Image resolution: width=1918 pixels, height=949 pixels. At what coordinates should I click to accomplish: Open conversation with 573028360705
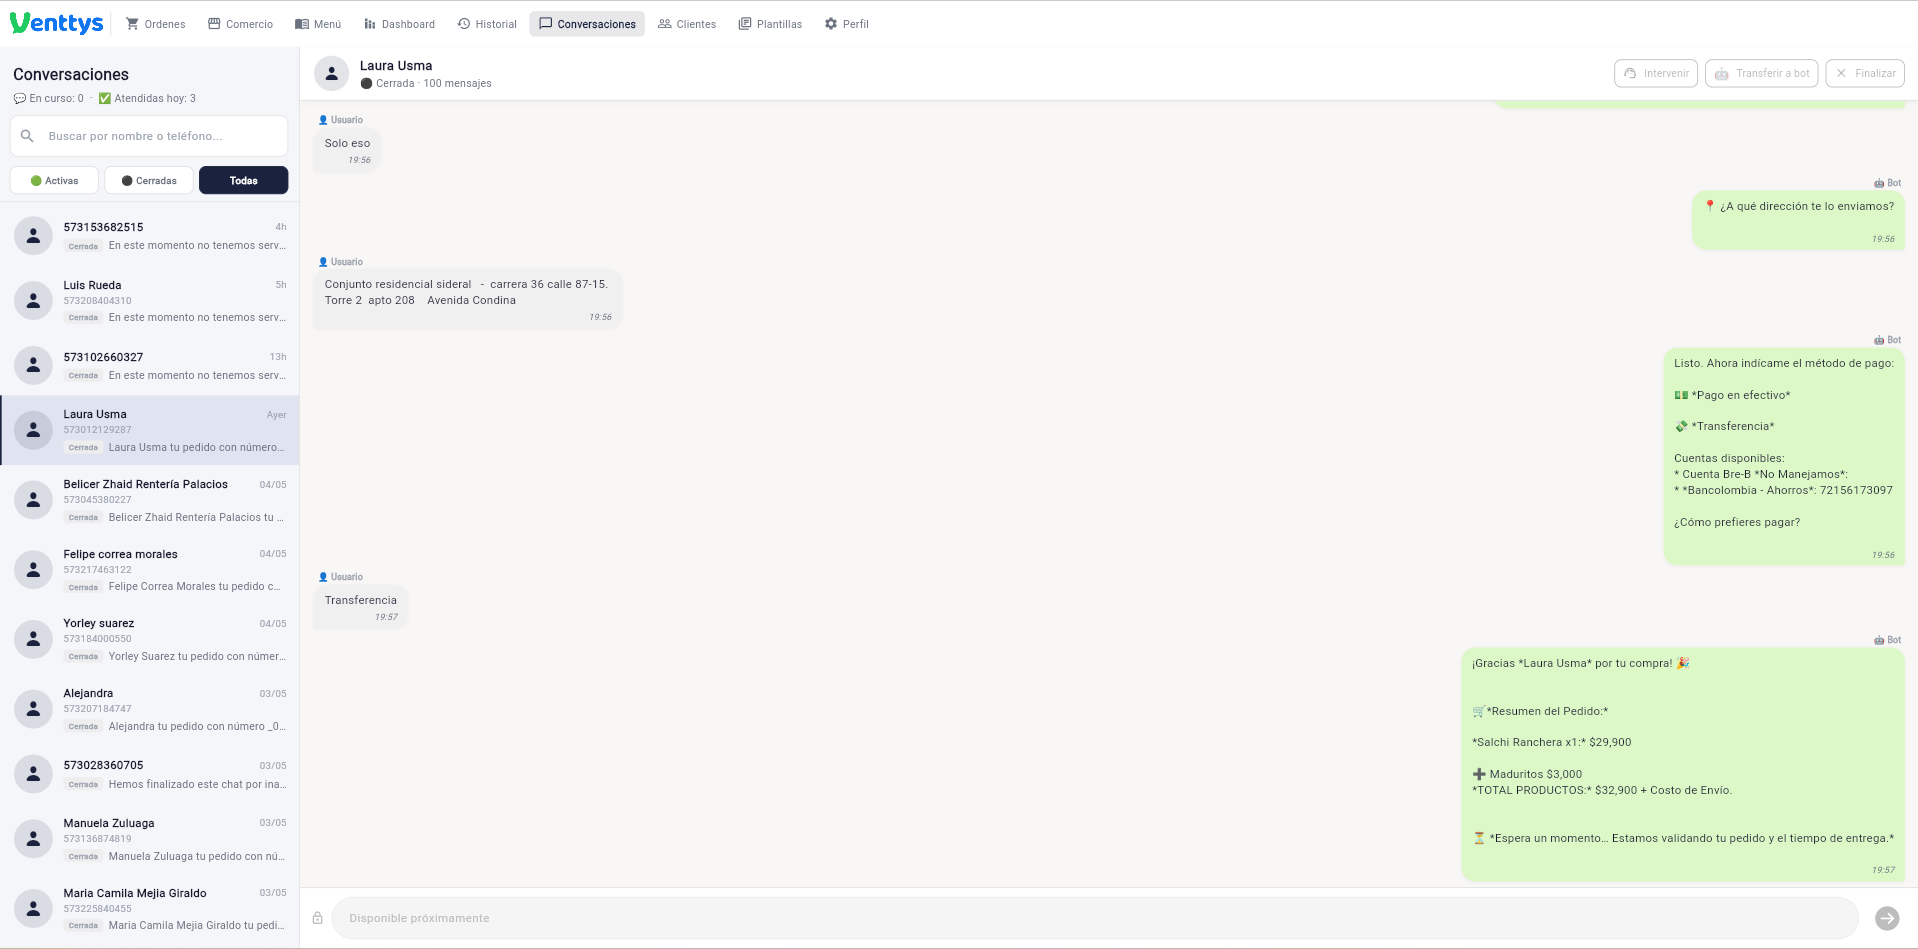point(150,774)
